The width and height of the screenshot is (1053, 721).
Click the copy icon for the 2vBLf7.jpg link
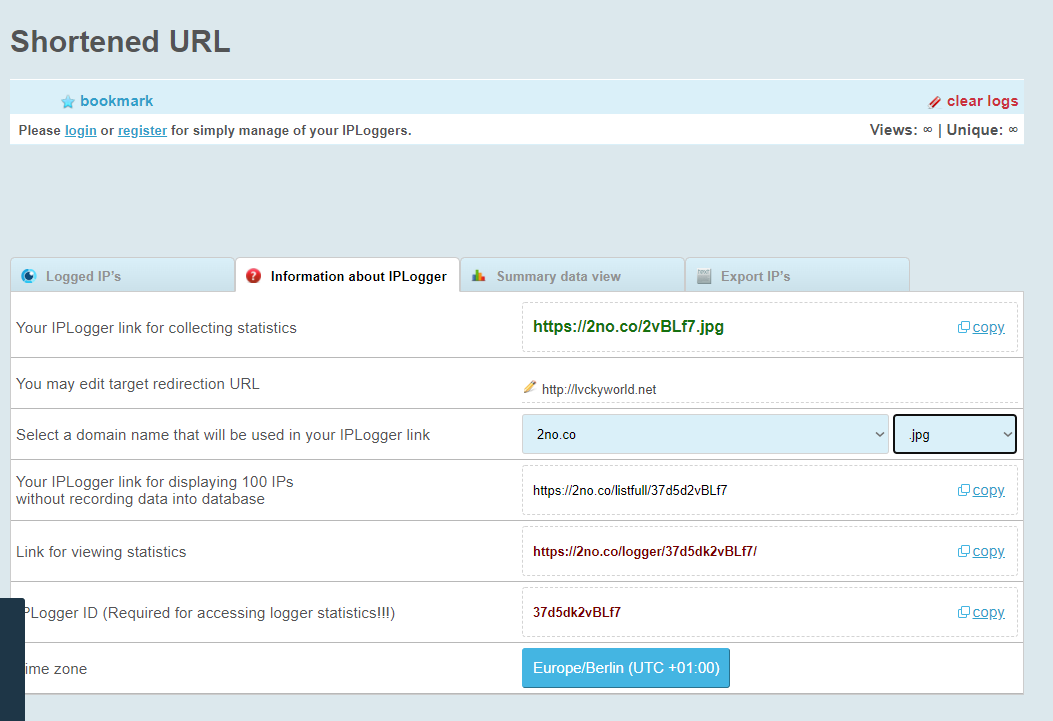click(x=963, y=328)
